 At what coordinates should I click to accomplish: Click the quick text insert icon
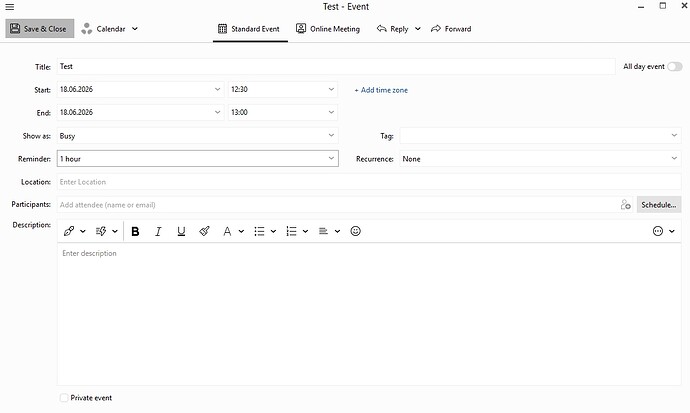[101, 231]
